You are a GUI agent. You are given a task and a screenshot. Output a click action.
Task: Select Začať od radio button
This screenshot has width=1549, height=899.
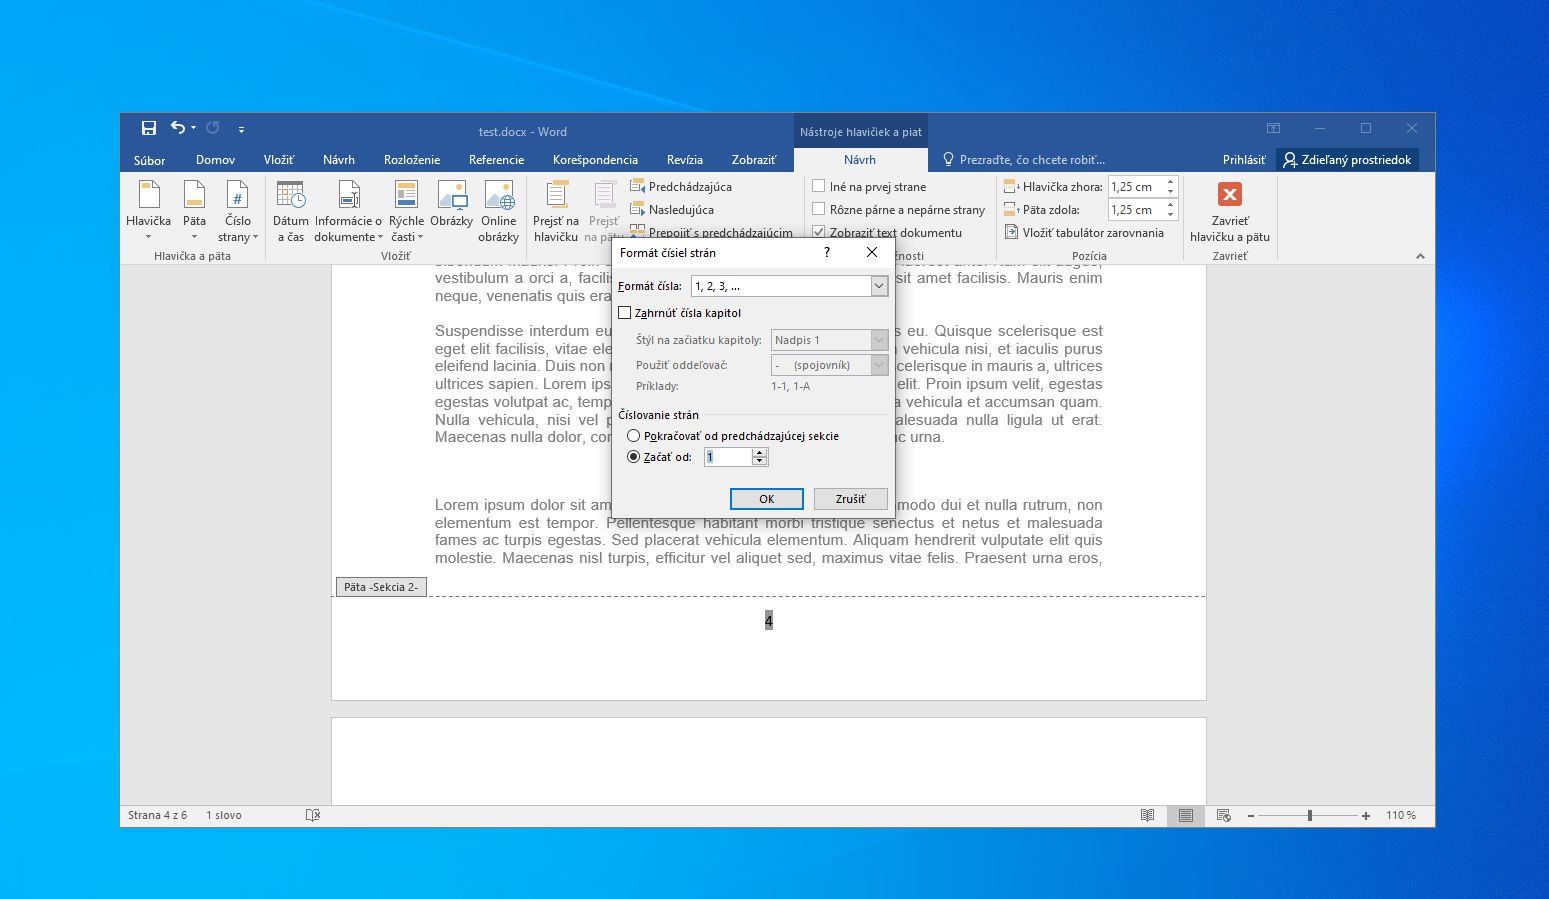(x=633, y=457)
